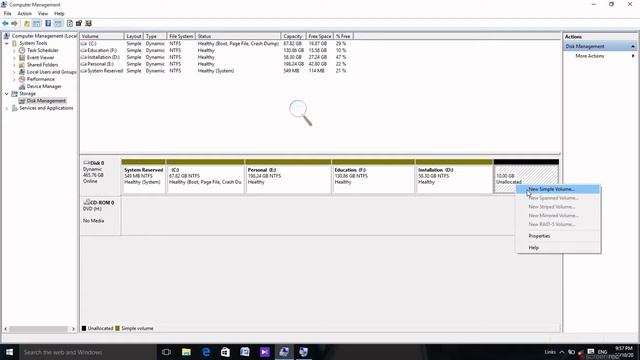The width and height of the screenshot is (640, 360).
Task: Open the purple video app on taskbar
Action: (264, 352)
